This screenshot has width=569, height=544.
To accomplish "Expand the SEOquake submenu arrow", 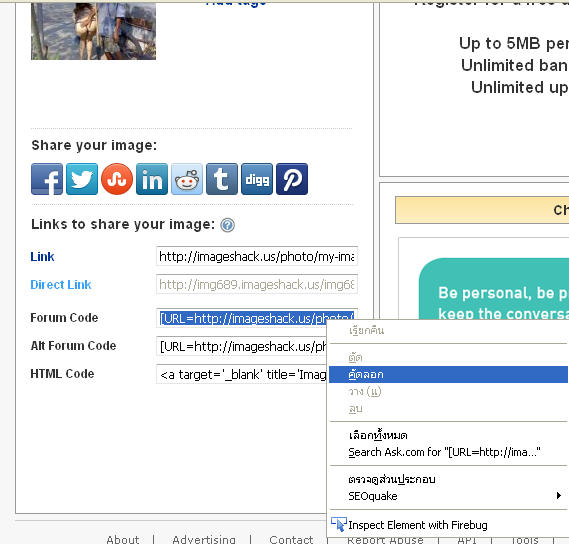I will (x=558, y=496).
